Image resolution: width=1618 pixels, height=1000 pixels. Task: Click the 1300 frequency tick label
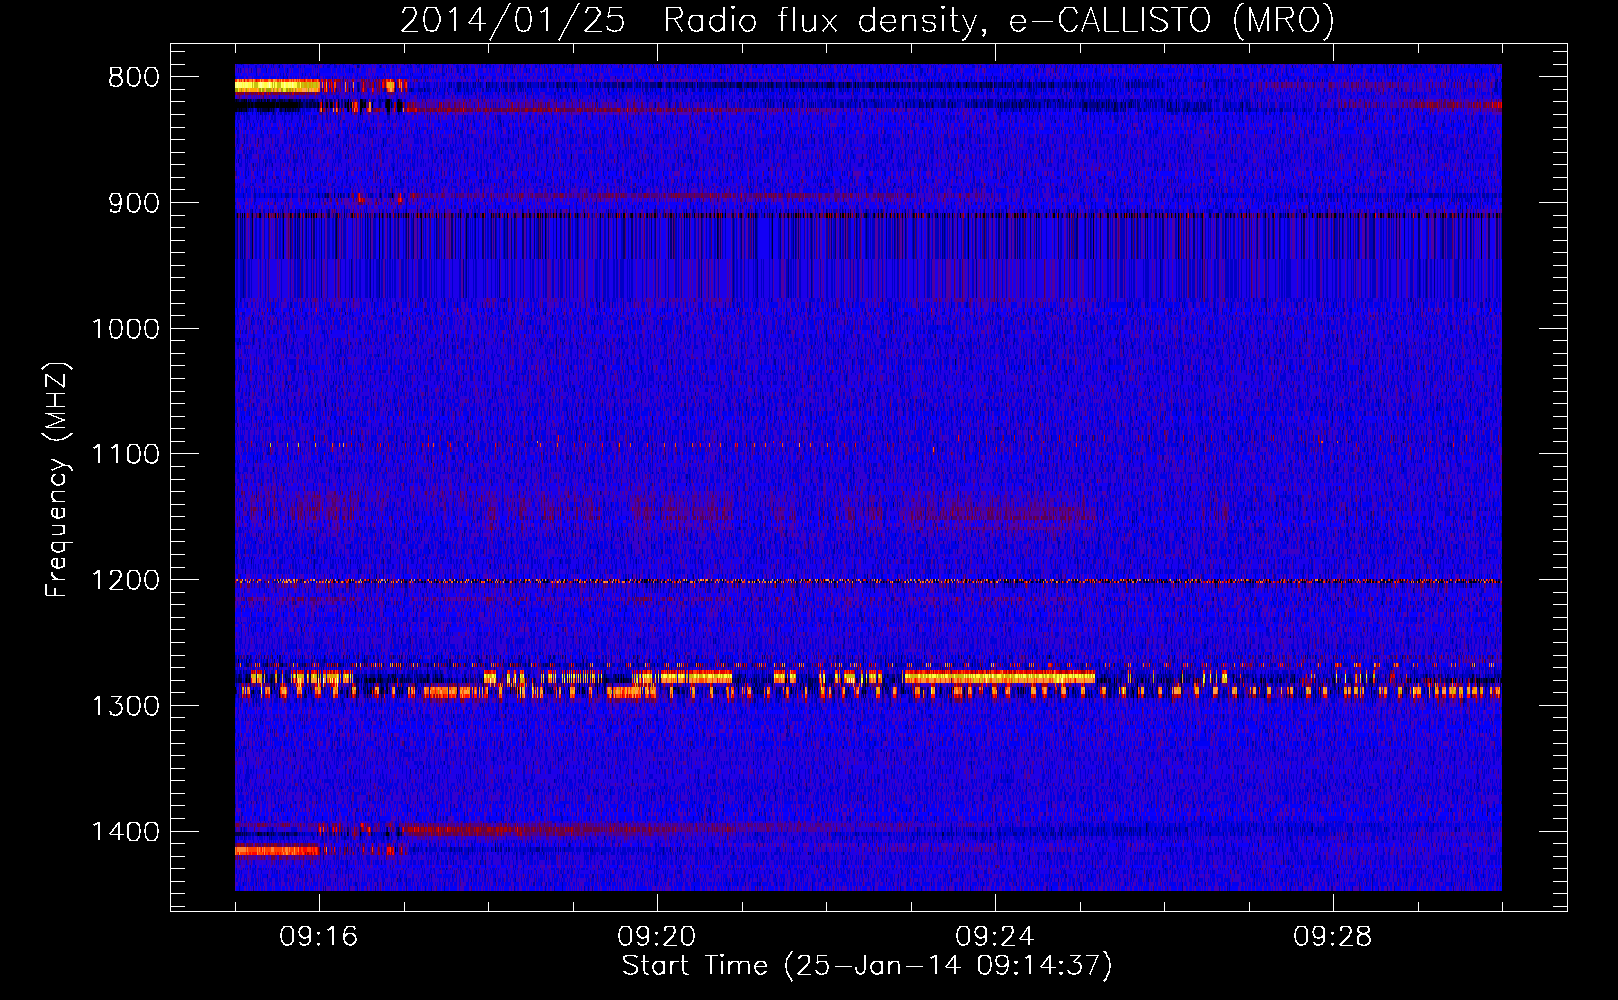pyautogui.click(x=125, y=706)
